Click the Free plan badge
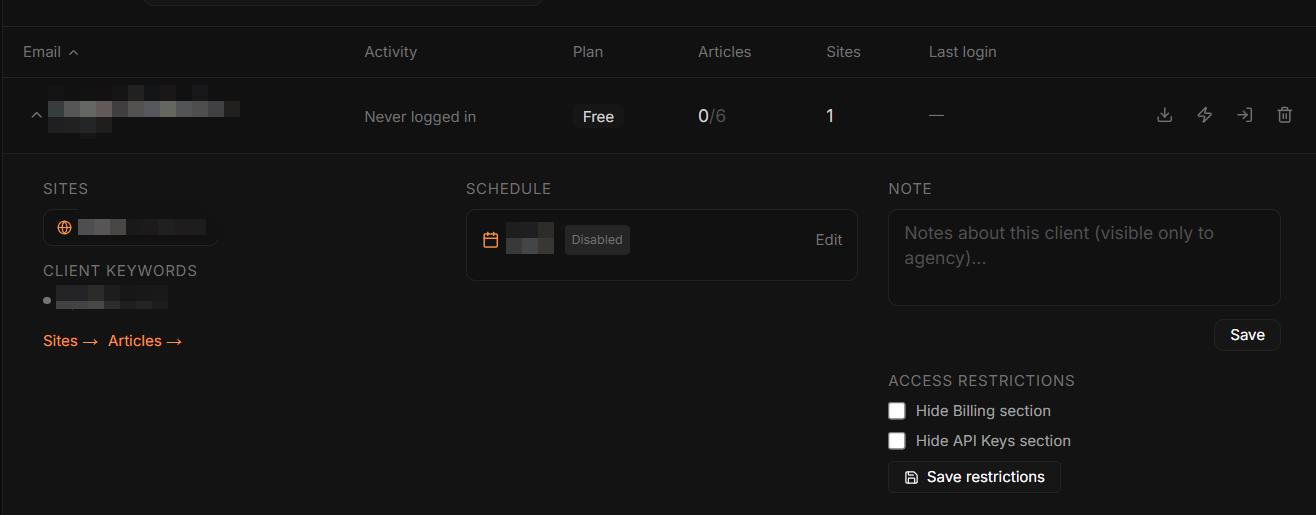The width and height of the screenshot is (1316, 515). pos(598,117)
